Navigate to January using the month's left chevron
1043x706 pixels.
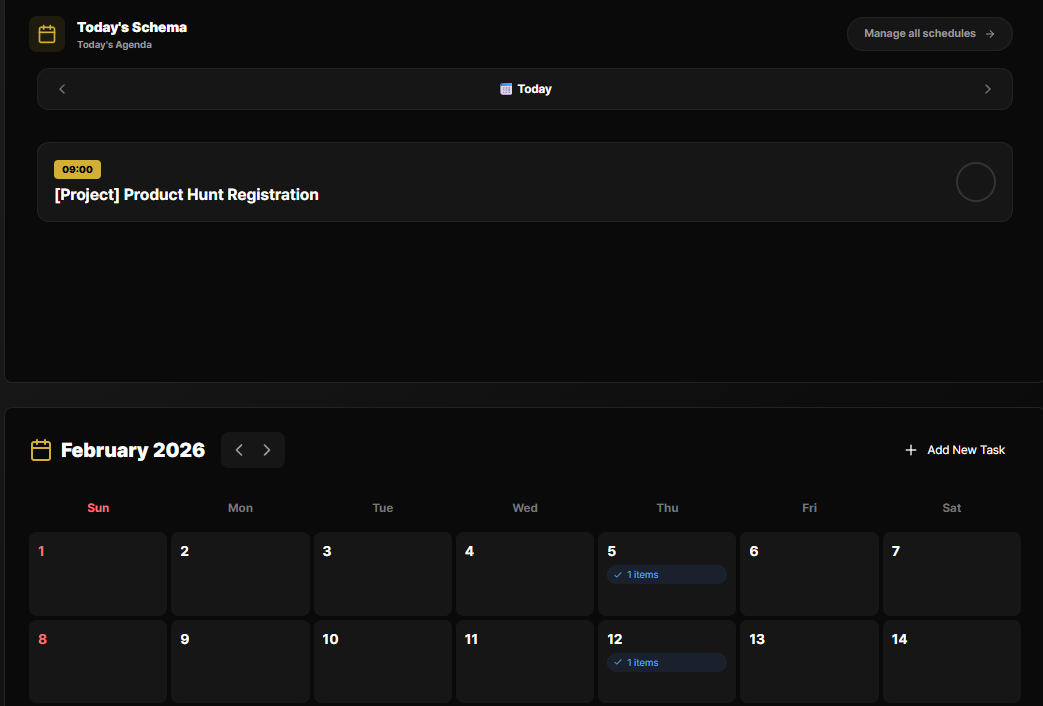click(x=239, y=450)
